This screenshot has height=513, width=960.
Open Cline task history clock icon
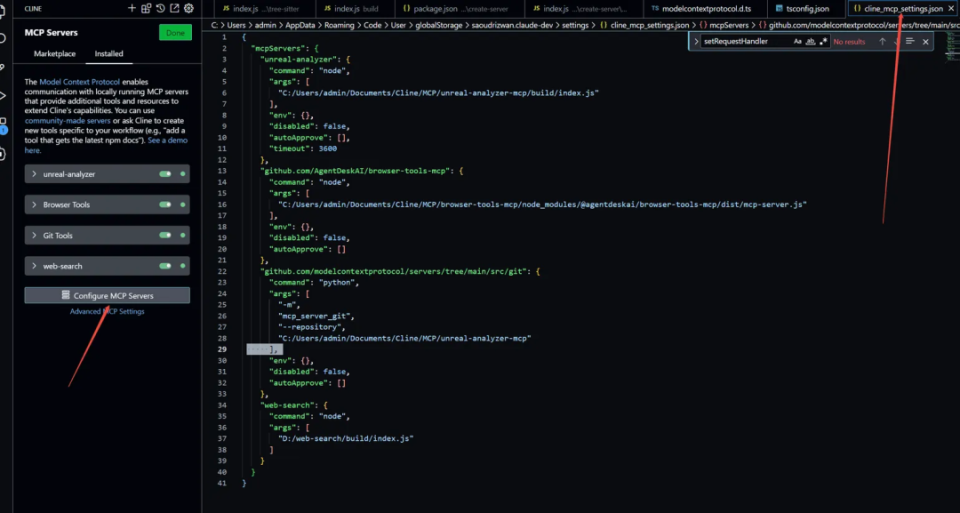(160, 8)
